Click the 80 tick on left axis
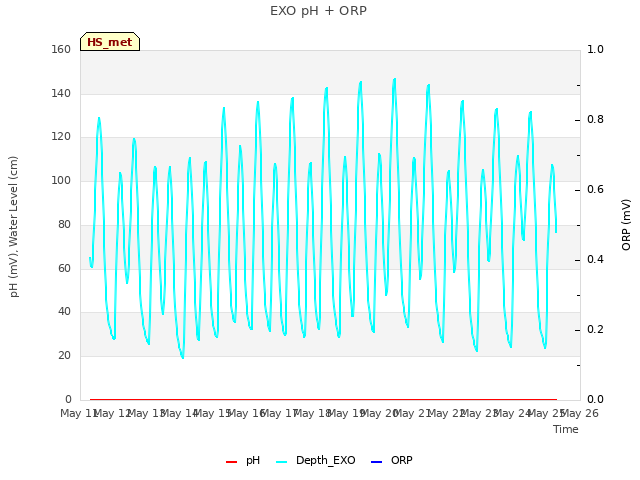This screenshot has height=480, width=640. 64,224
